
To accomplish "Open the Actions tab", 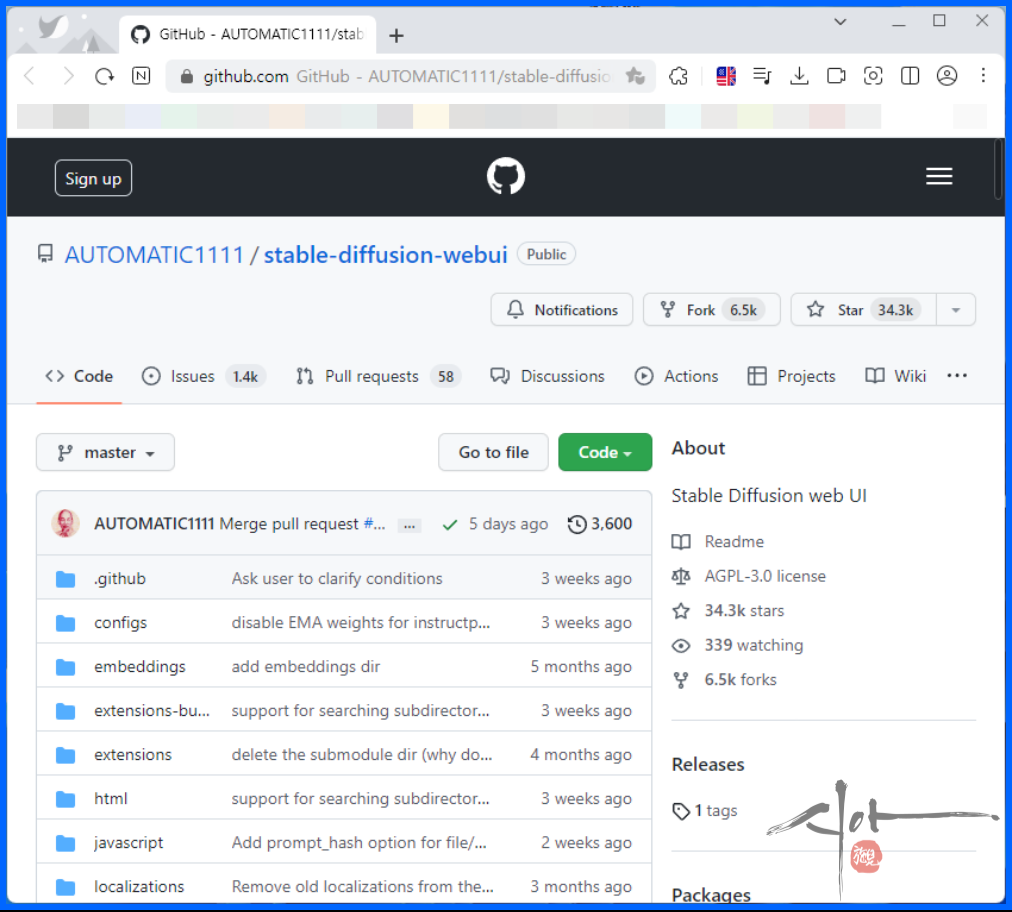I will [676, 376].
